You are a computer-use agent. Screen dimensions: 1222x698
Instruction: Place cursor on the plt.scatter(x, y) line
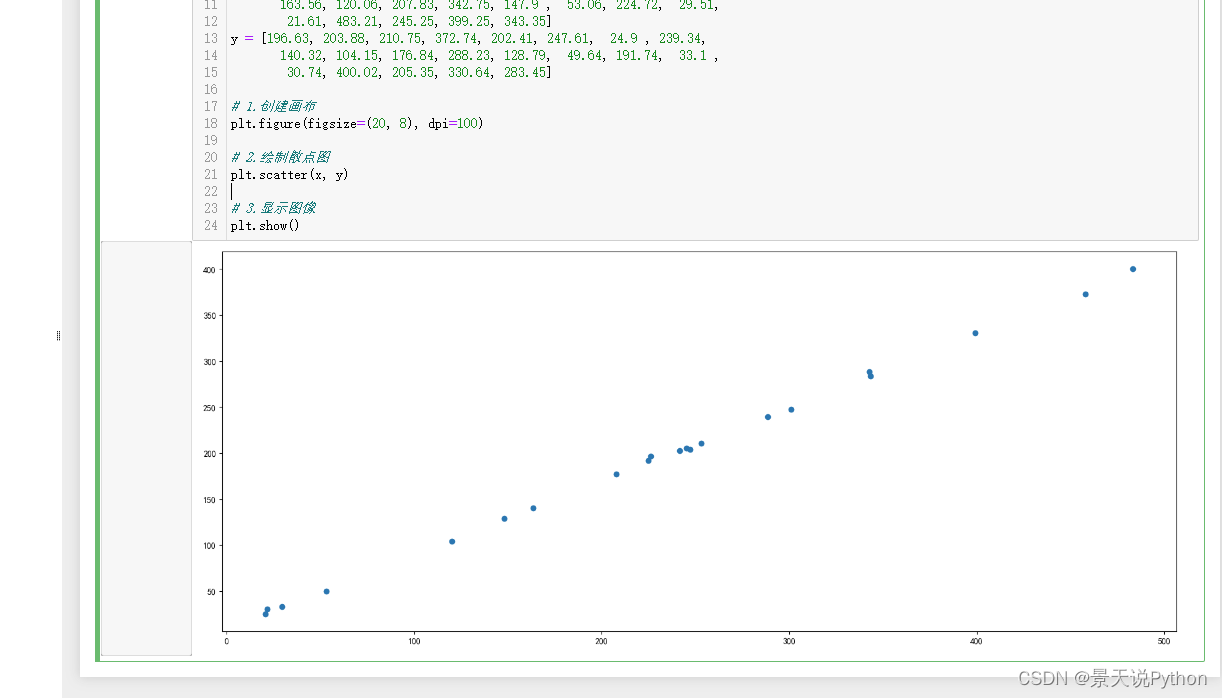click(x=289, y=174)
